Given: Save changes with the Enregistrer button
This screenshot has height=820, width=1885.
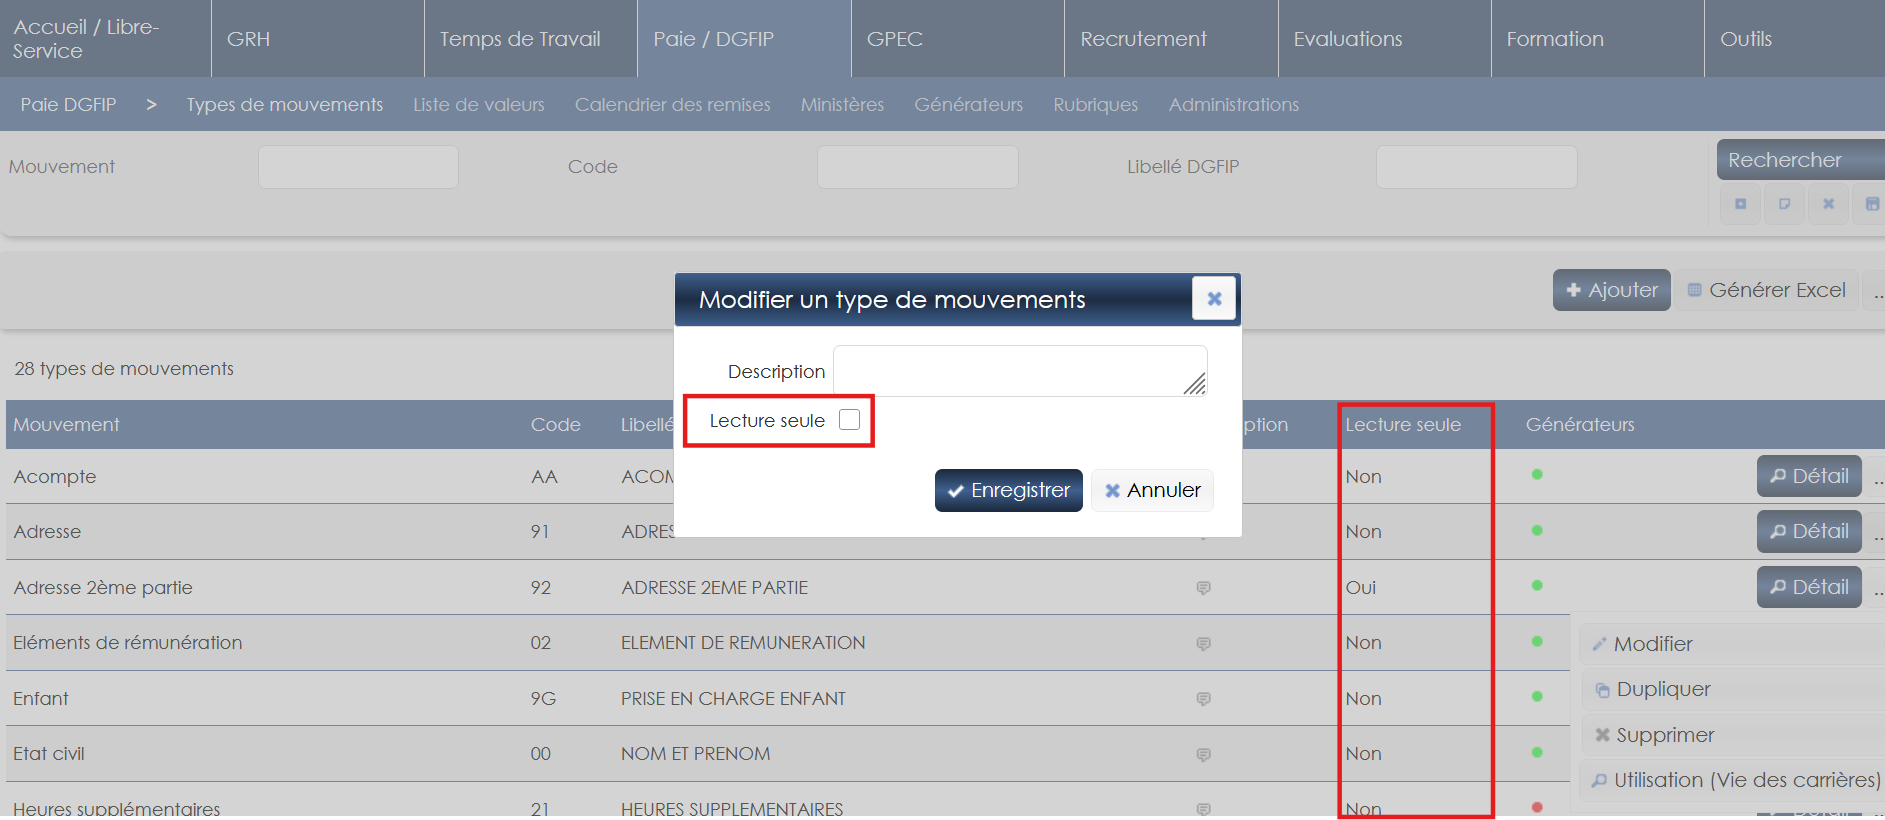Looking at the screenshot, I should [1008, 490].
